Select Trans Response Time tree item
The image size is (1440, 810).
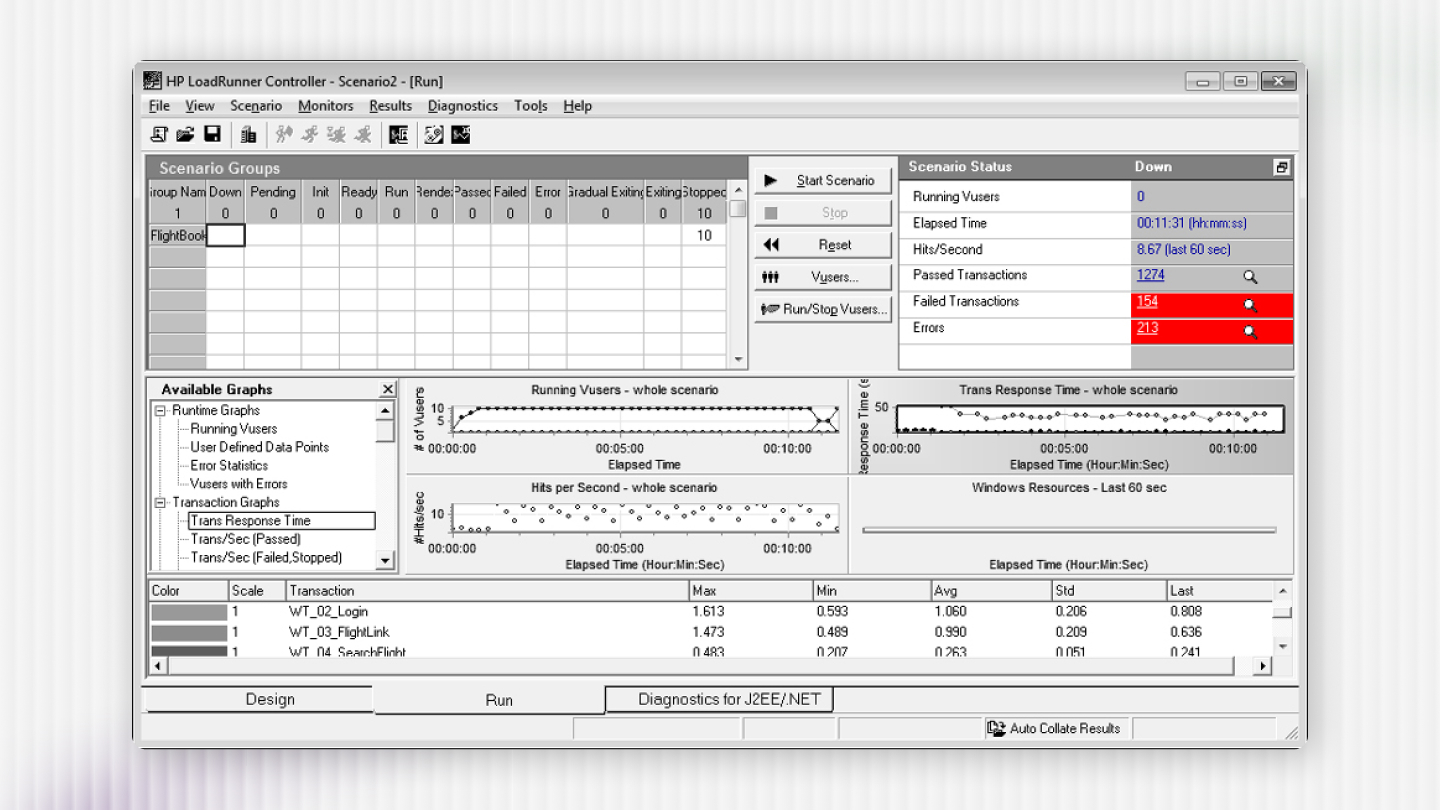pyautogui.click(x=282, y=521)
